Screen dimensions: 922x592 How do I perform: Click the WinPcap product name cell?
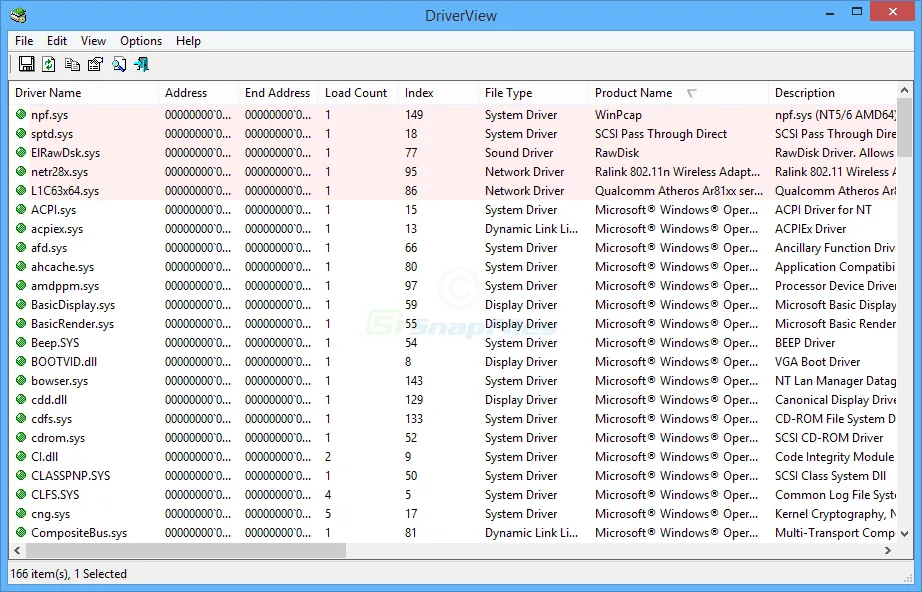[618, 115]
